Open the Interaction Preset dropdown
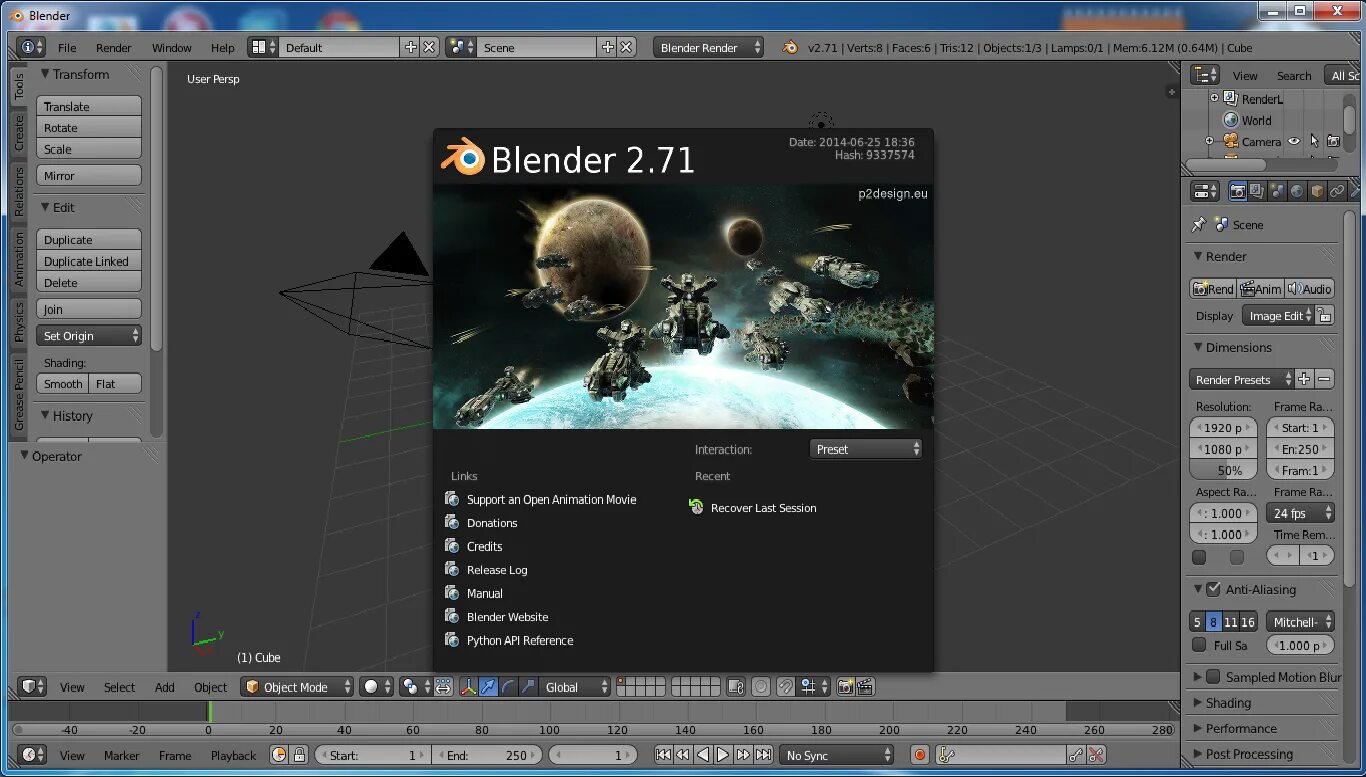 [x=866, y=449]
